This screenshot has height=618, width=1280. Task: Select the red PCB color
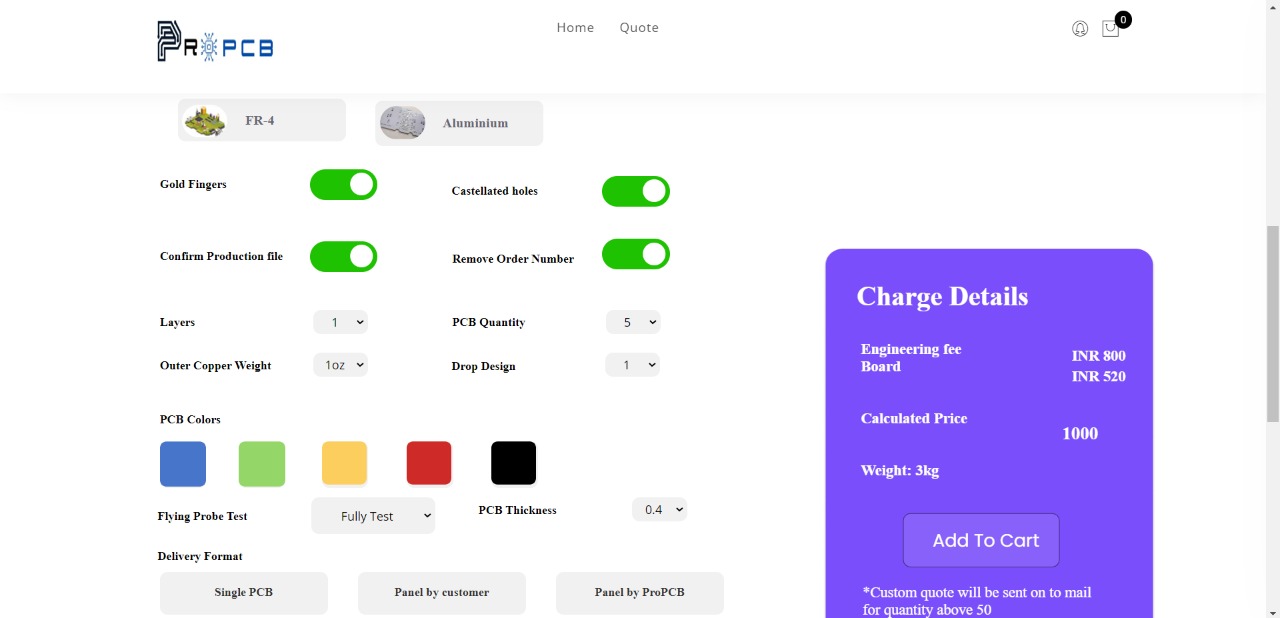(429, 463)
